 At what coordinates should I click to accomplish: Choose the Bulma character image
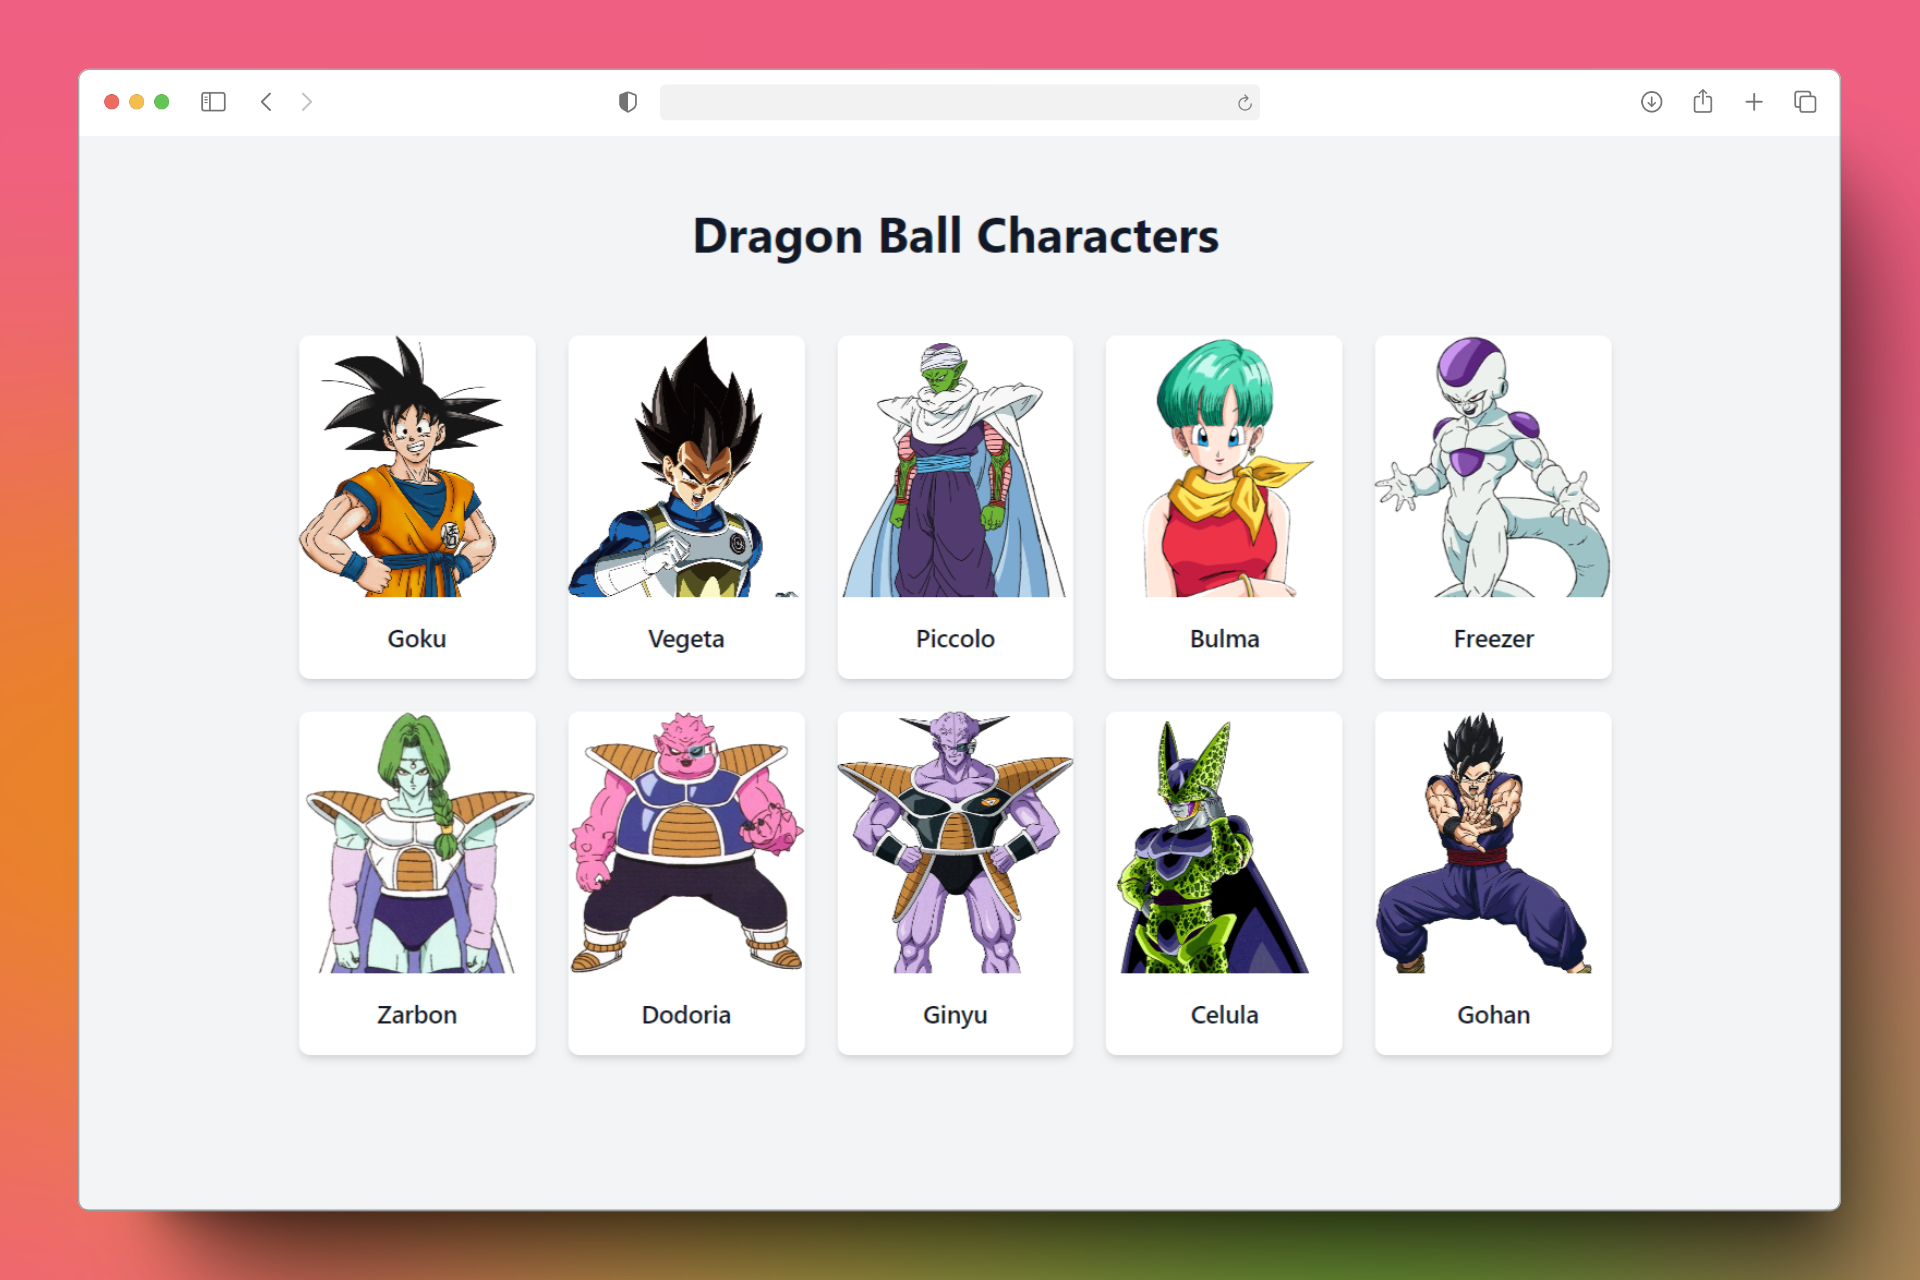[x=1224, y=466]
